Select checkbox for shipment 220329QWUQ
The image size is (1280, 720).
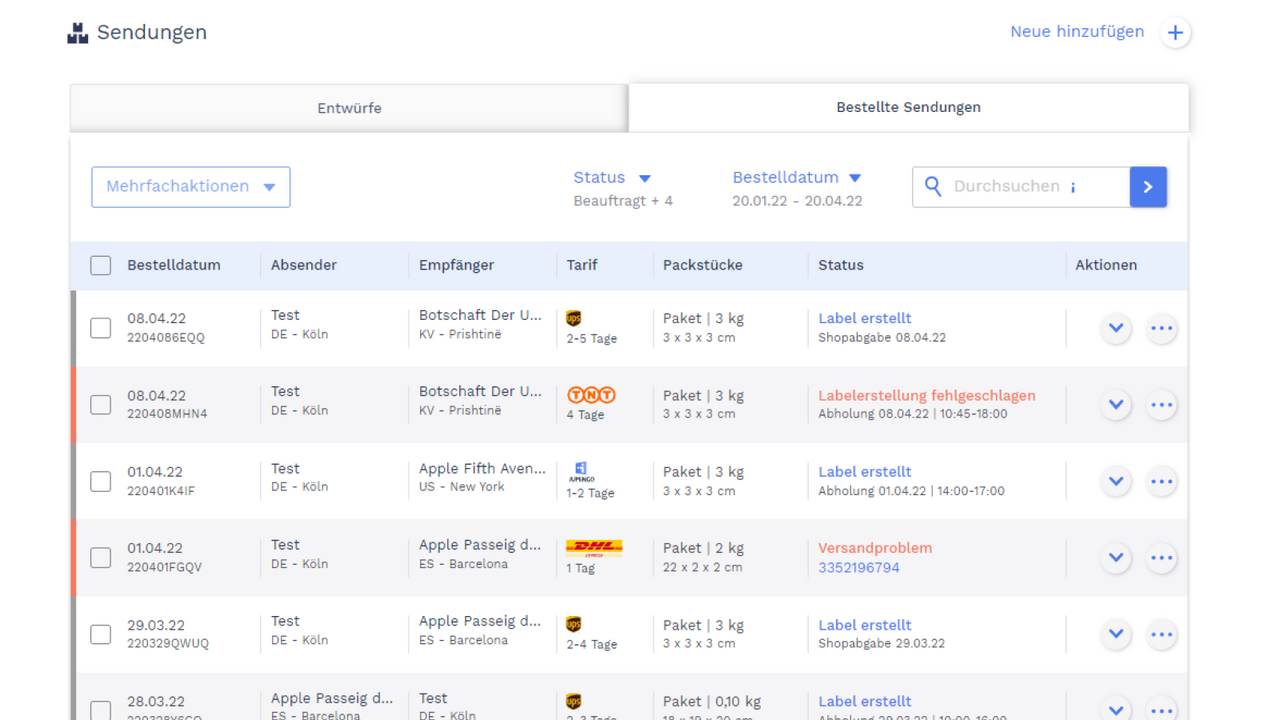tap(101, 634)
